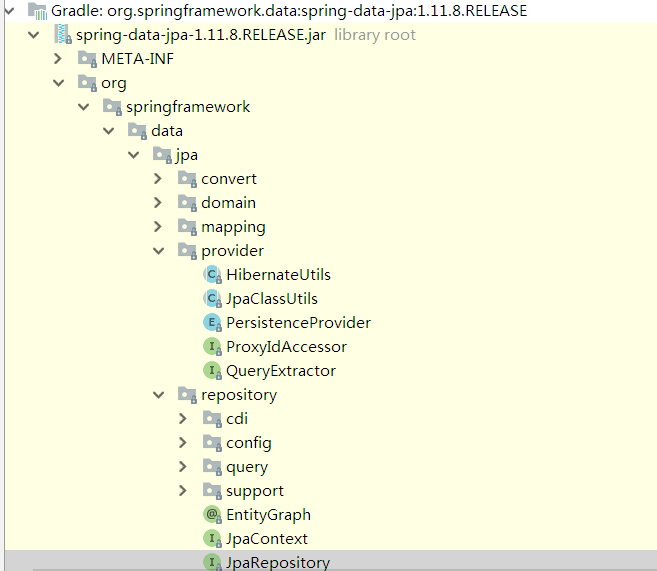The image size is (657, 571).
Task: Click the META-INF folder icon
Action: pyautogui.click(x=87, y=59)
